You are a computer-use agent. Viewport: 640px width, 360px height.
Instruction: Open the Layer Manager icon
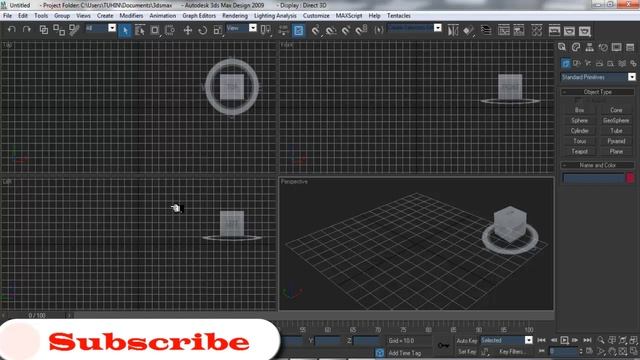click(x=486, y=30)
